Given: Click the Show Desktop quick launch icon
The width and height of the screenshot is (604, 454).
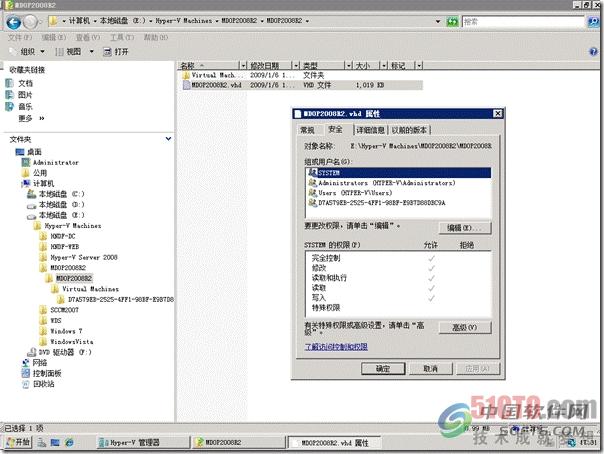Looking at the screenshot, I should pos(55,442).
